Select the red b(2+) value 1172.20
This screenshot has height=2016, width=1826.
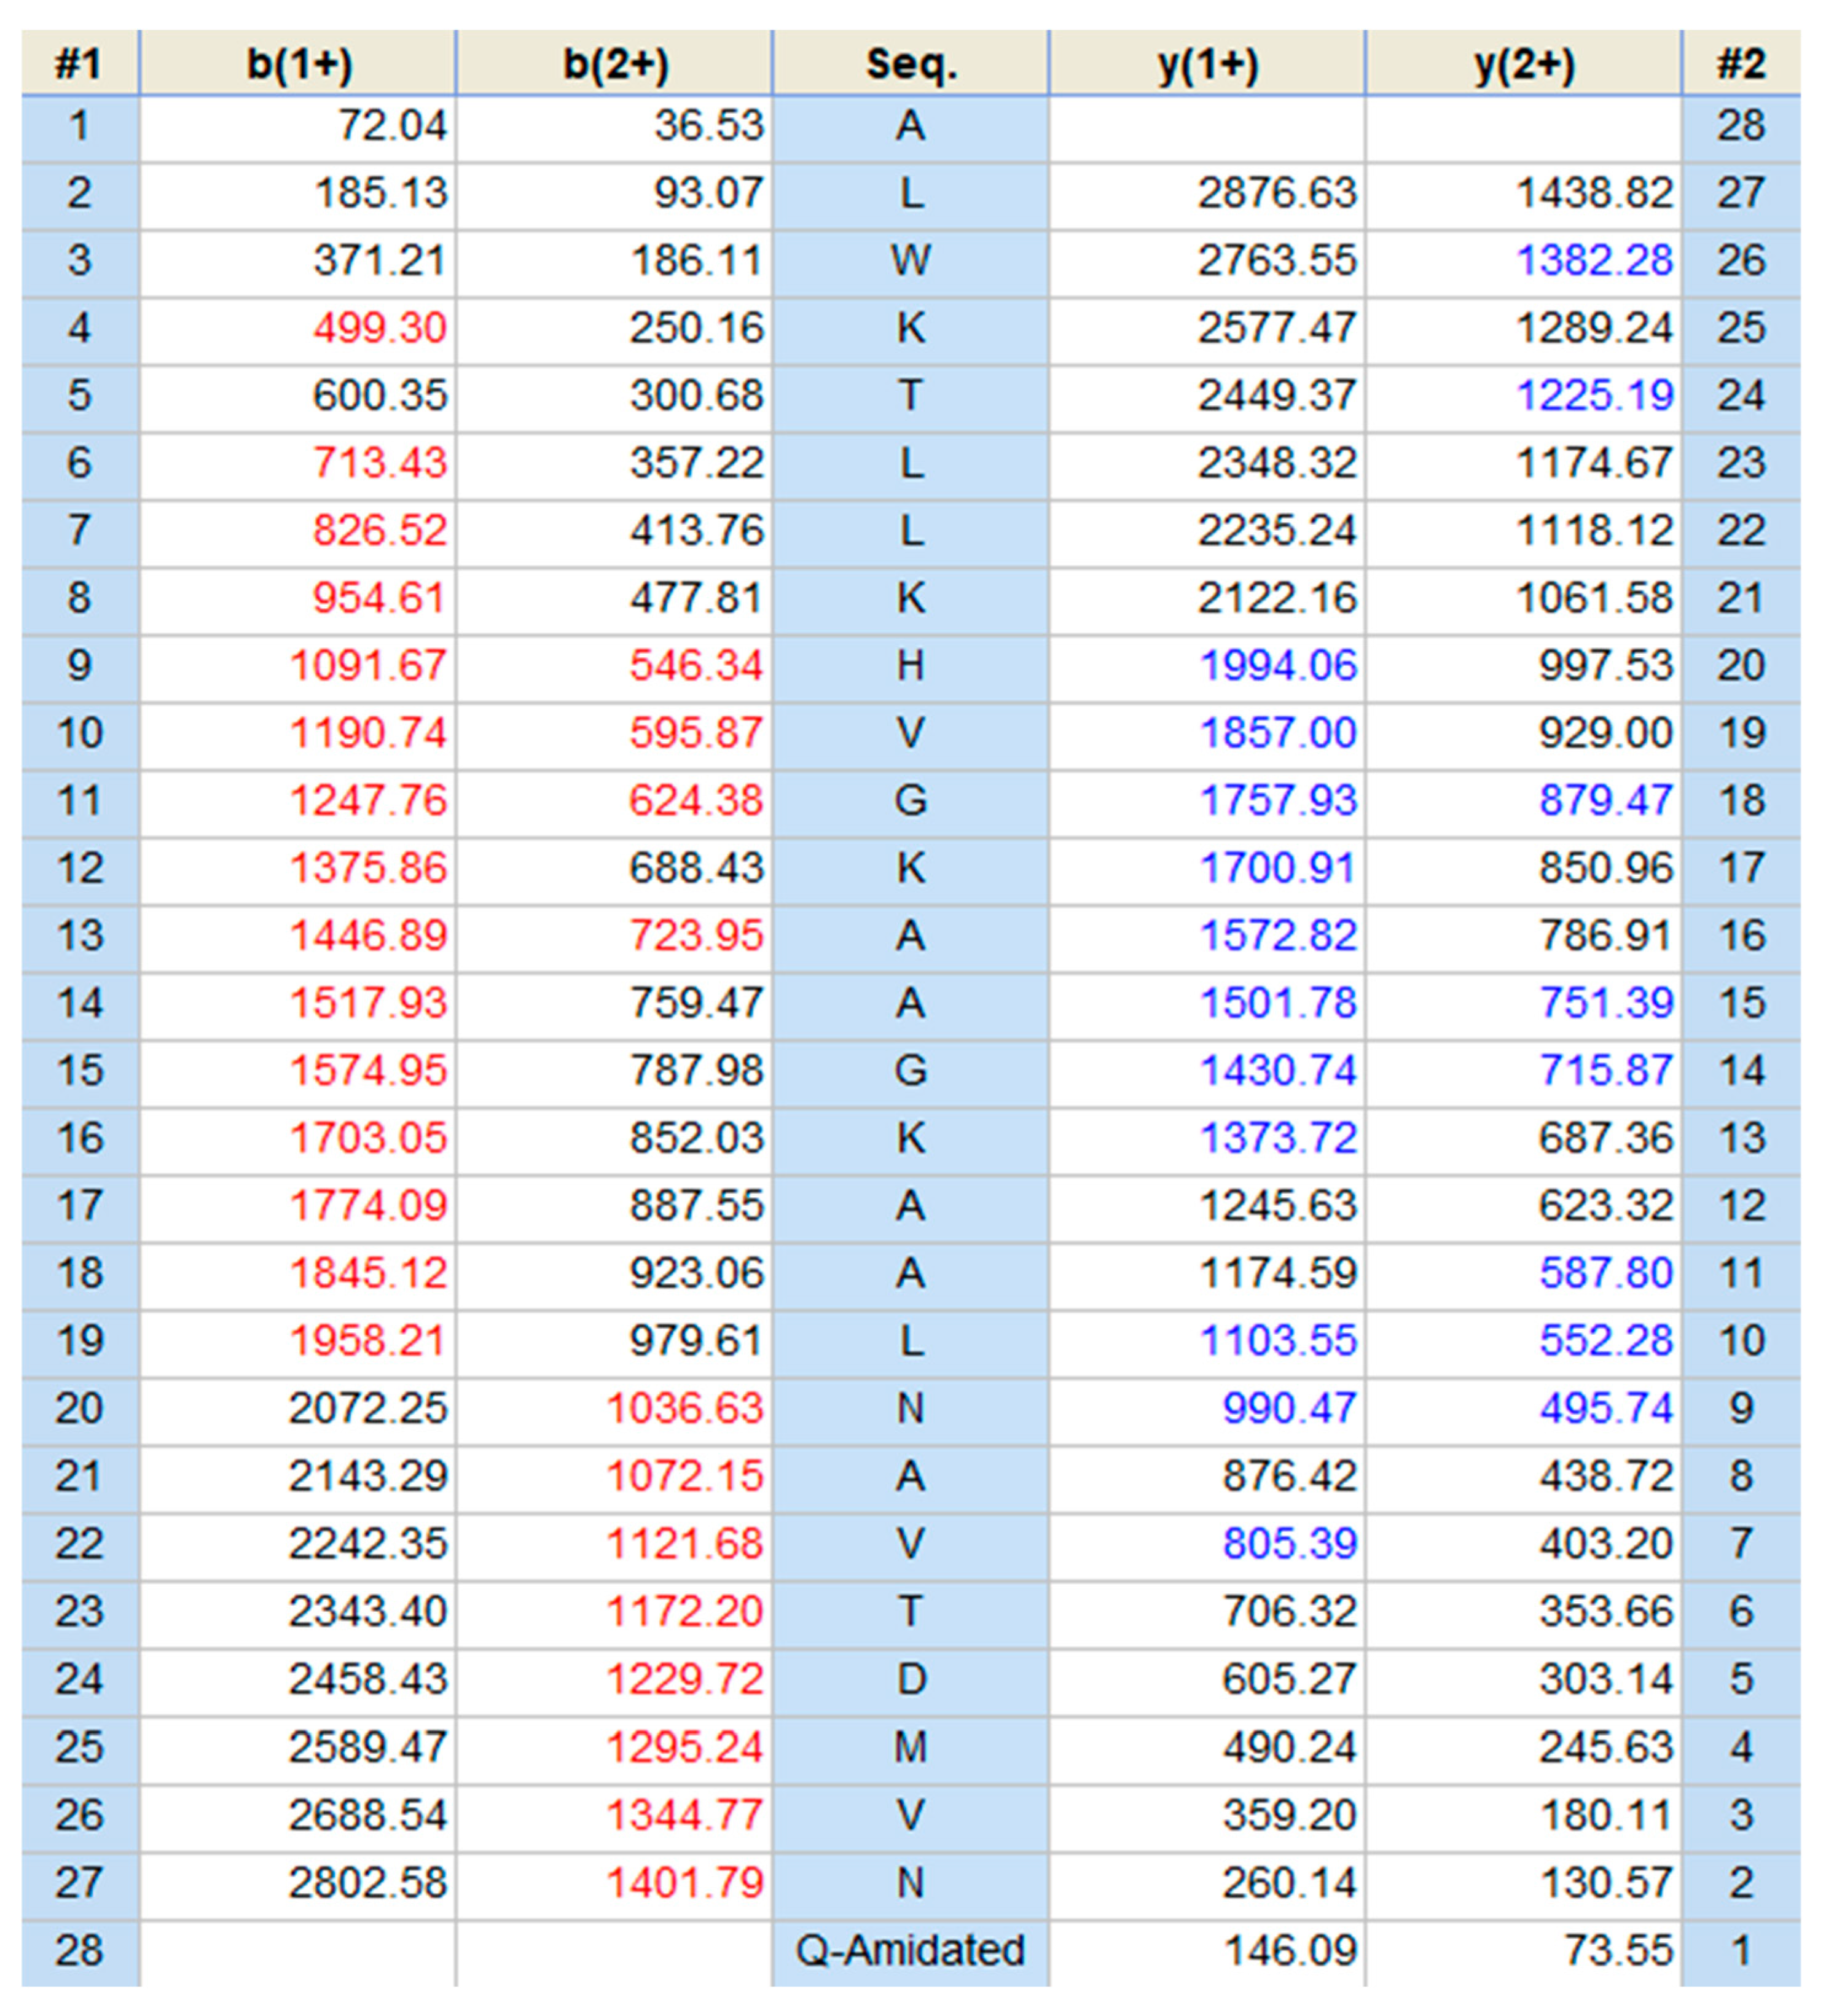(x=684, y=1612)
